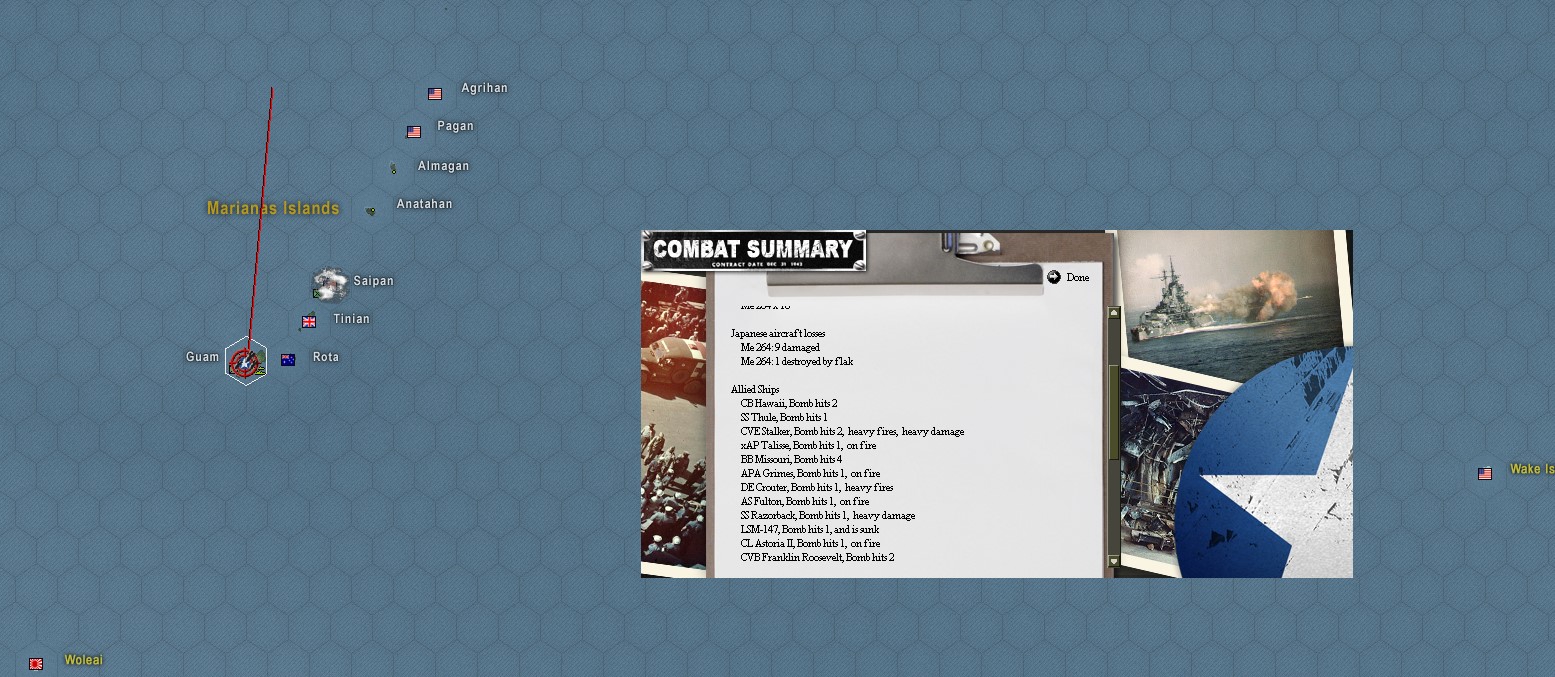Image resolution: width=1555 pixels, height=677 pixels.
Task: Click 'Me 264: 1 destroyed by flak' line
Action: (x=797, y=361)
